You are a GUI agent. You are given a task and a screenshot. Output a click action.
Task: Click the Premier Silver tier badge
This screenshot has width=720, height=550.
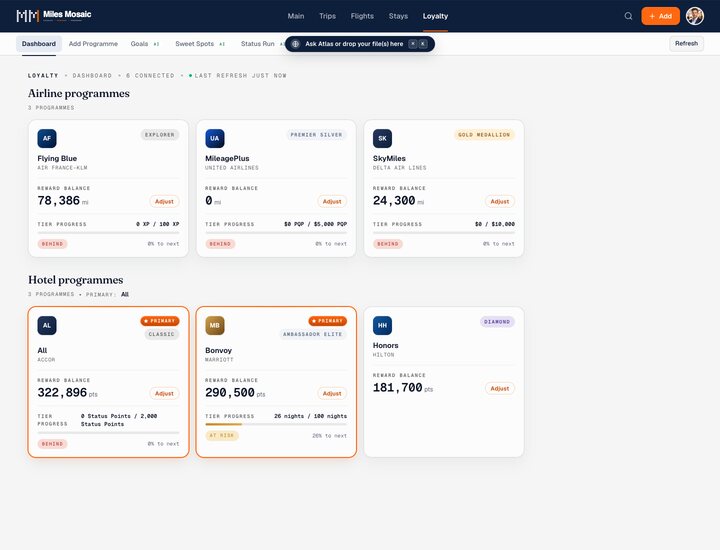point(316,135)
